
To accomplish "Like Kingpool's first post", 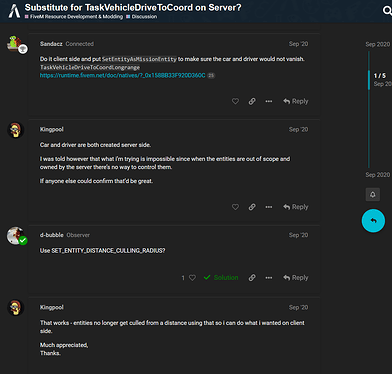I will (235, 207).
